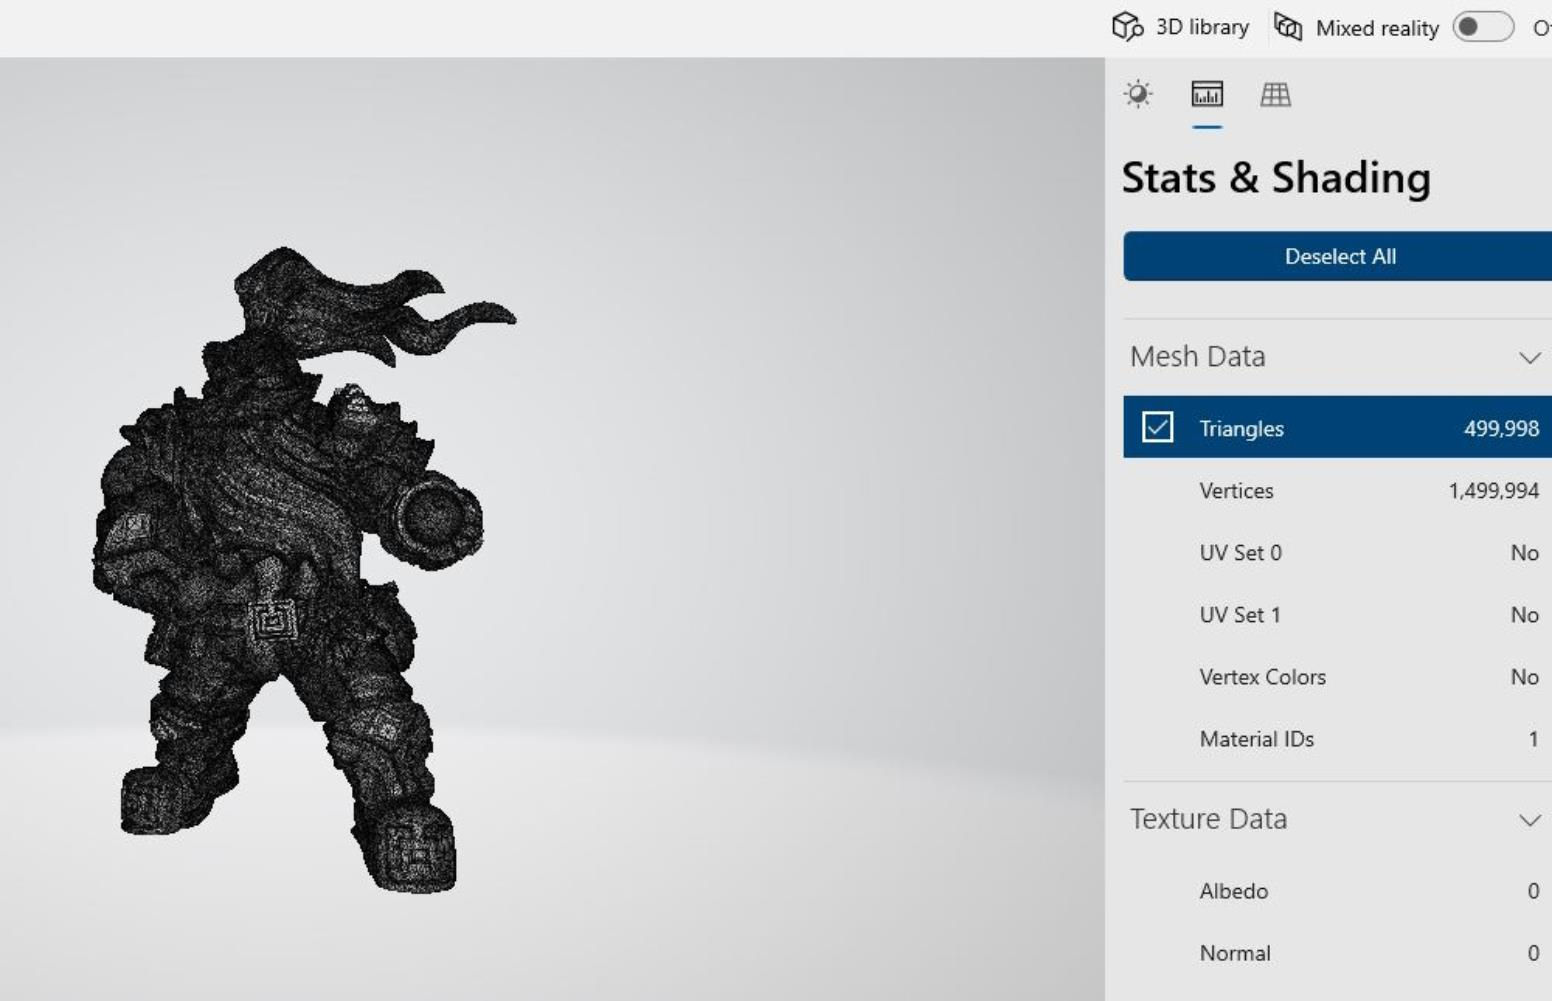
Task: Open the 3D library
Action: point(1181,27)
